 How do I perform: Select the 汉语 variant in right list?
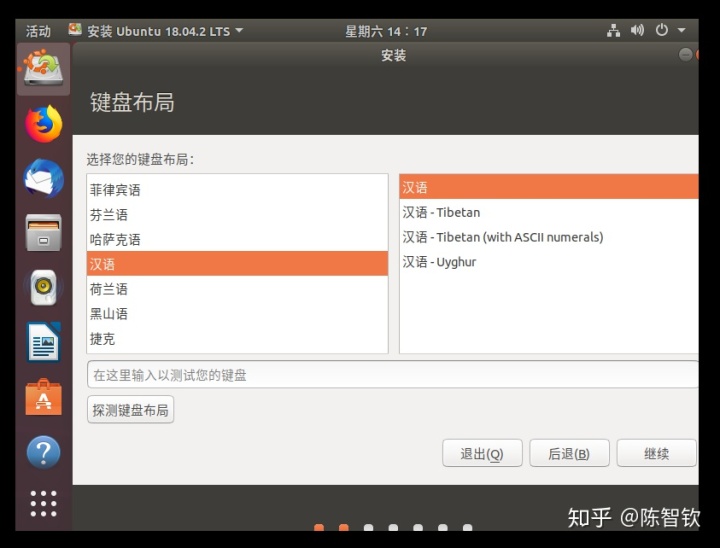pyautogui.click(x=549, y=187)
